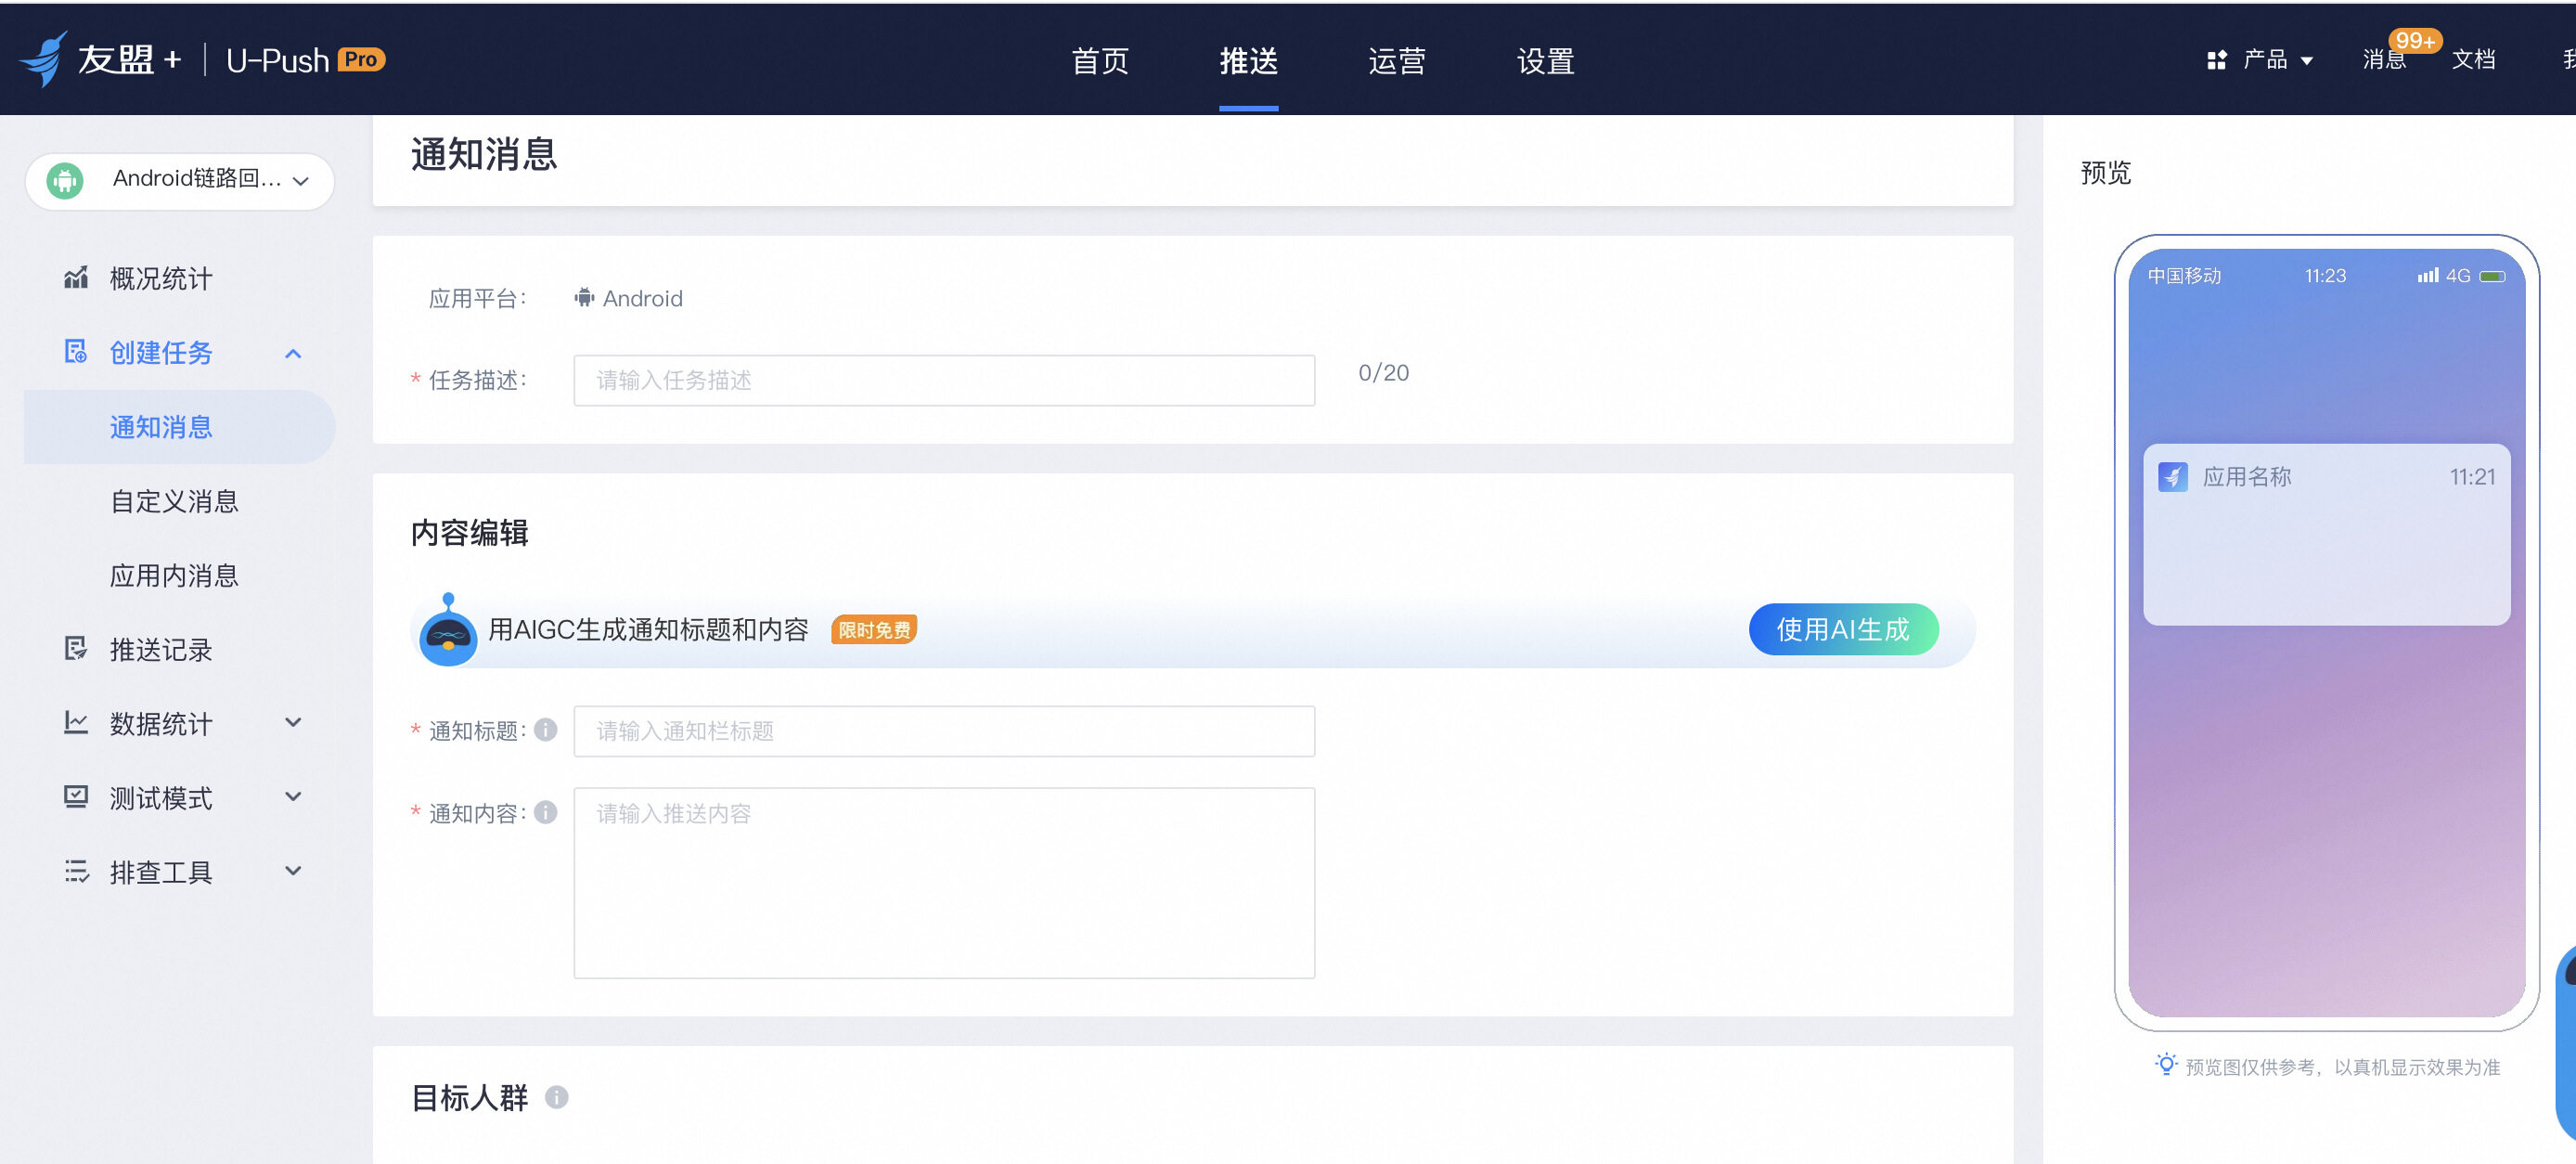This screenshot has height=1164, width=2576.
Task: Click the 推送记录 sidebar icon
Action: [76, 649]
